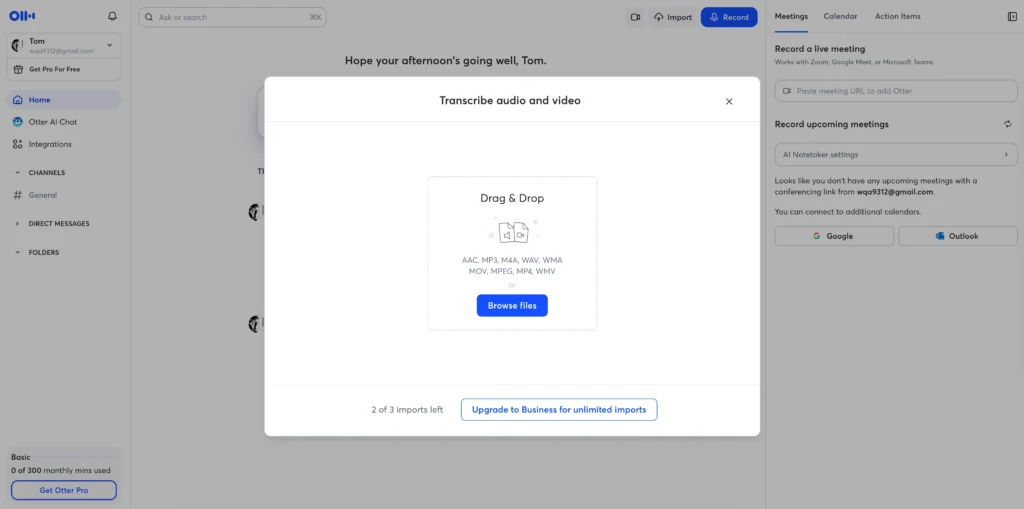Image resolution: width=1024 pixels, height=509 pixels.
Task: Open AI Notetaker settings
Action: tap(896, 155)
